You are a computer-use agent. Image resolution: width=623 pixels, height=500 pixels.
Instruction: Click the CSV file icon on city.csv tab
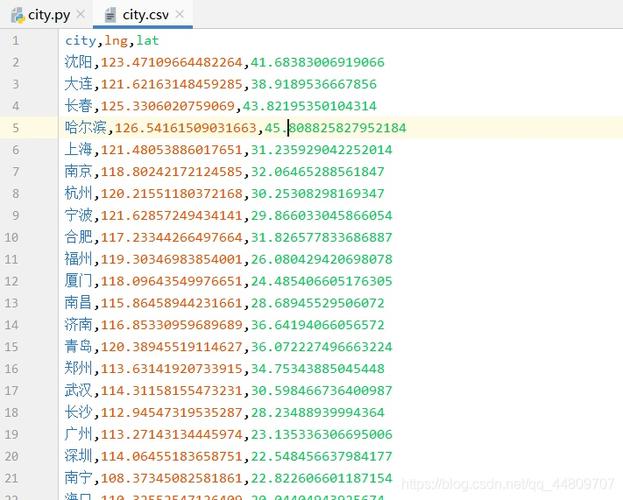[110, 15]
